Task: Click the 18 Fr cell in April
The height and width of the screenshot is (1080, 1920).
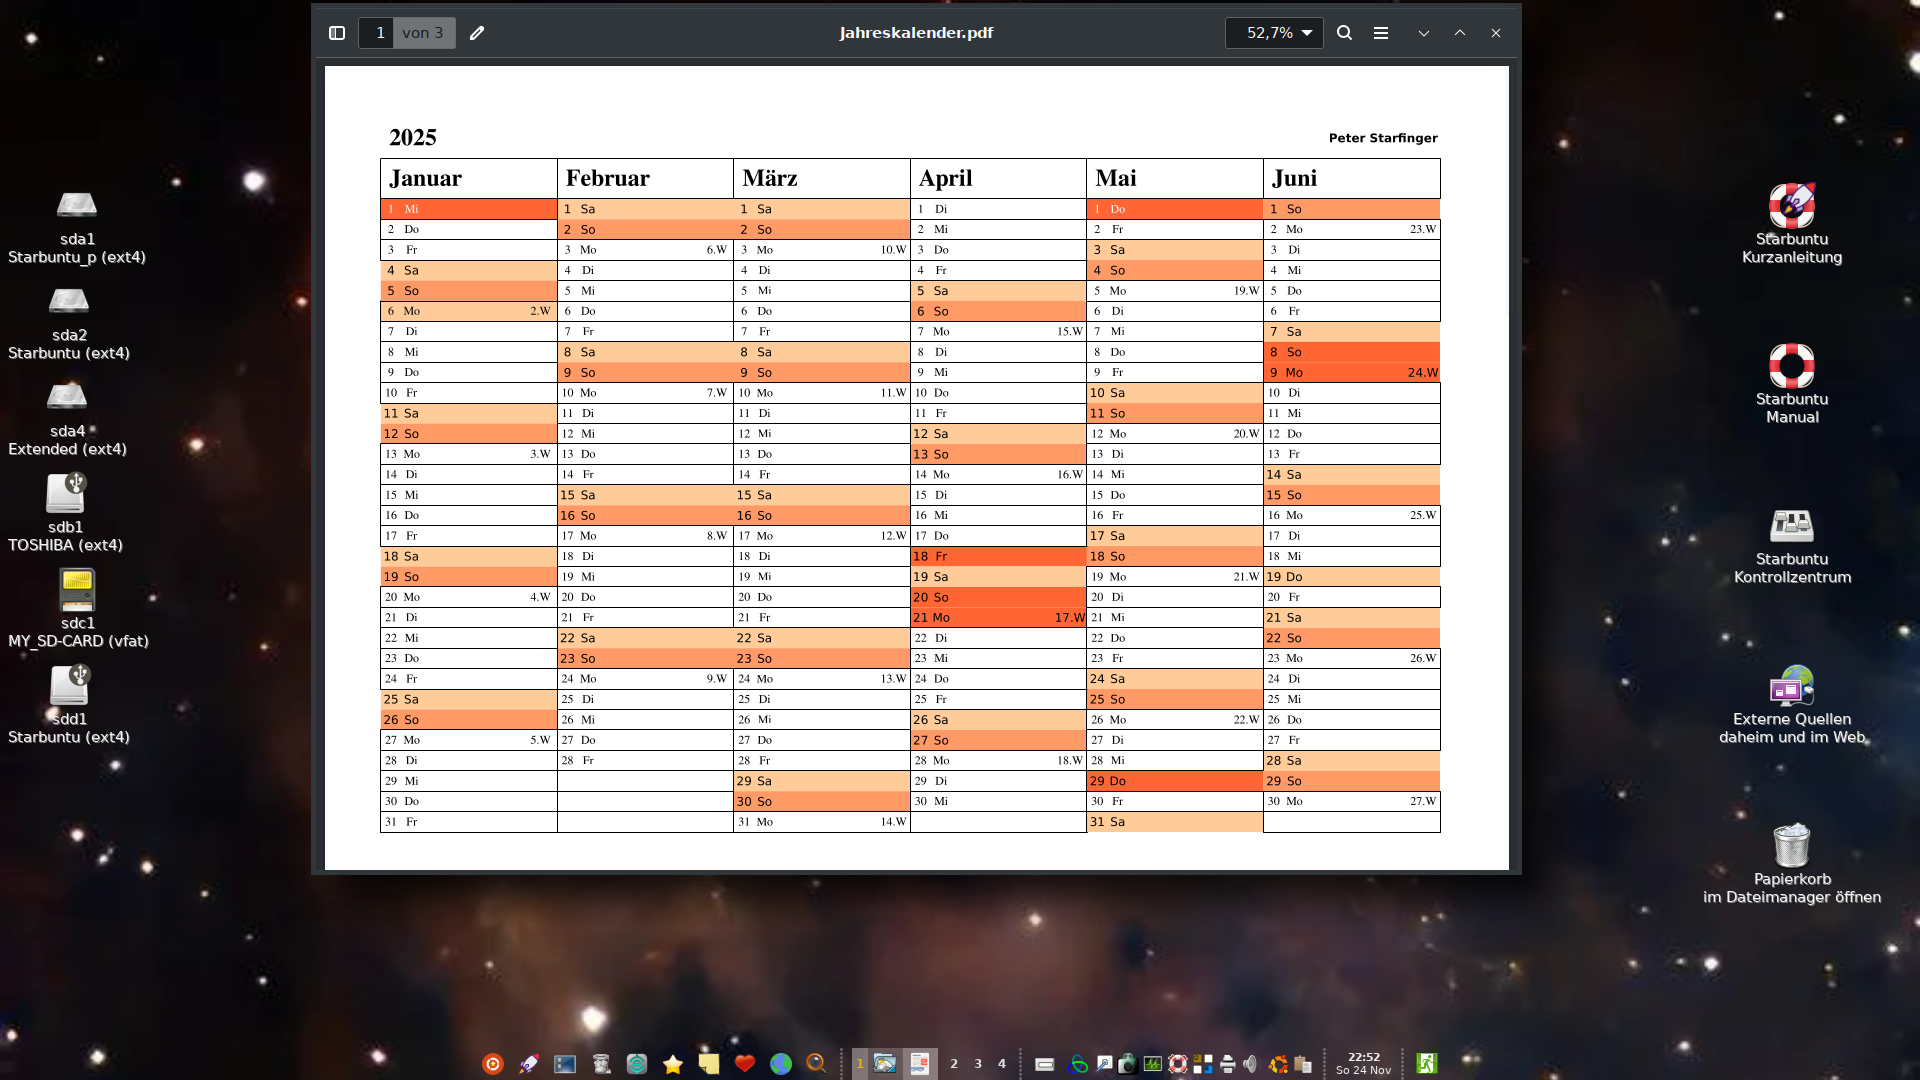Action: 998,556
